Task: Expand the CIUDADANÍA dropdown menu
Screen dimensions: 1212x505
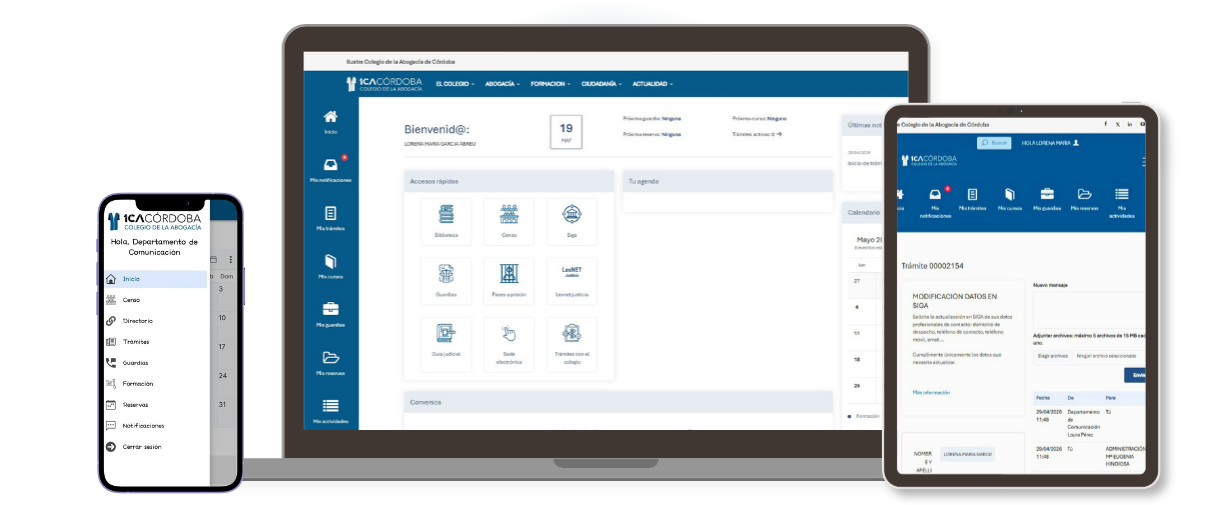Action: (x=602, y=83)
